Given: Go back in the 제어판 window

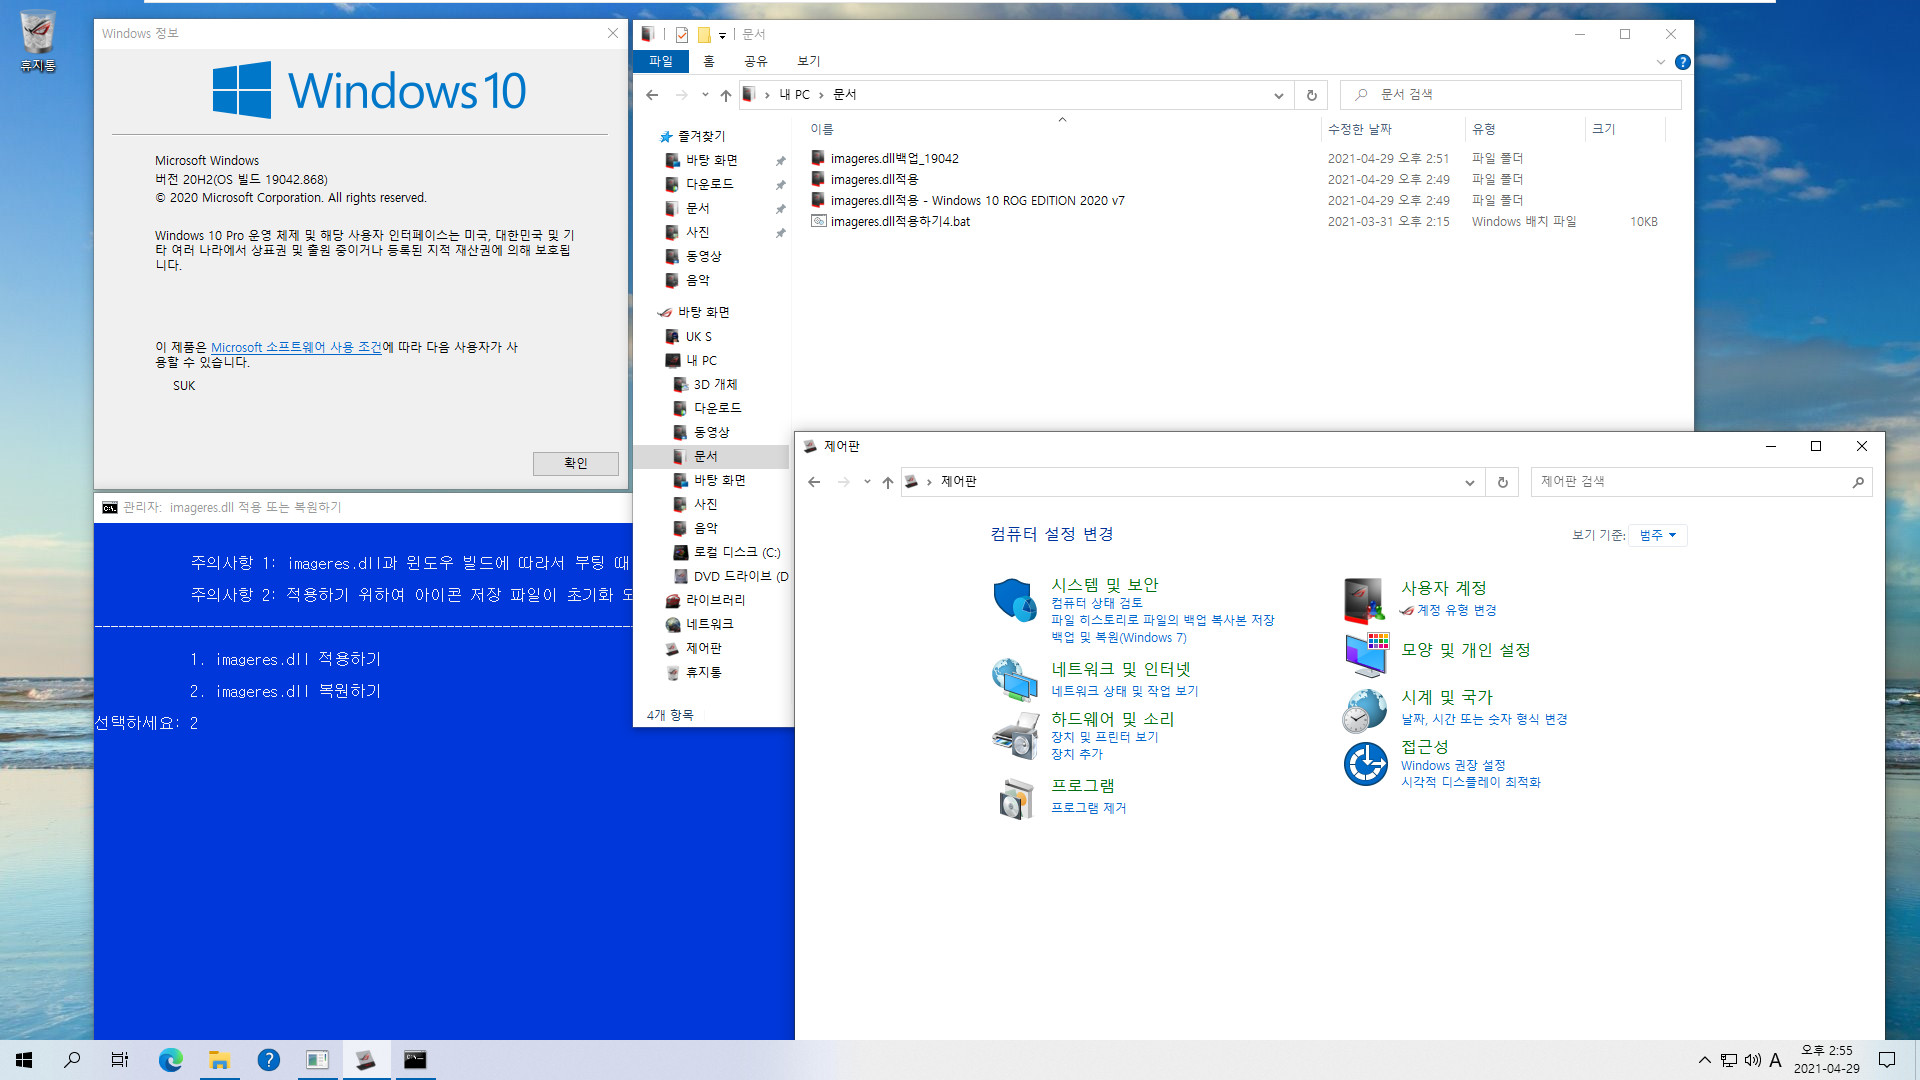Looking at the screenshot, I should tap(814, 482).
